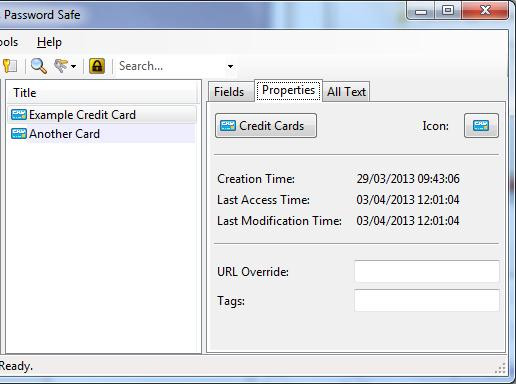Click the yellow padlock lock icon
516x384 pixels.
(x=97, y=66)
